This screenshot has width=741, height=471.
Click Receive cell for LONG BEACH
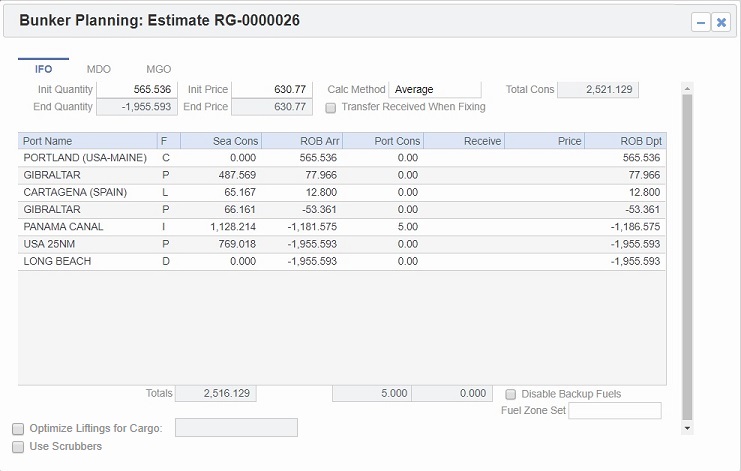tap(464, 261)
